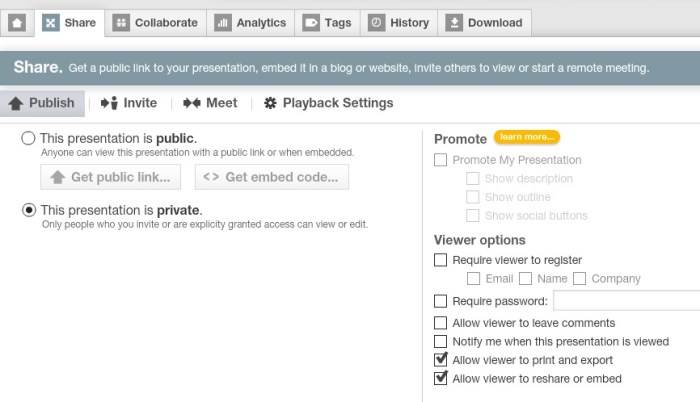Image resolution: width=700 pixels, height=402 pixels.
Task: Click the yellow 'learn more' link
Action: 526,137
